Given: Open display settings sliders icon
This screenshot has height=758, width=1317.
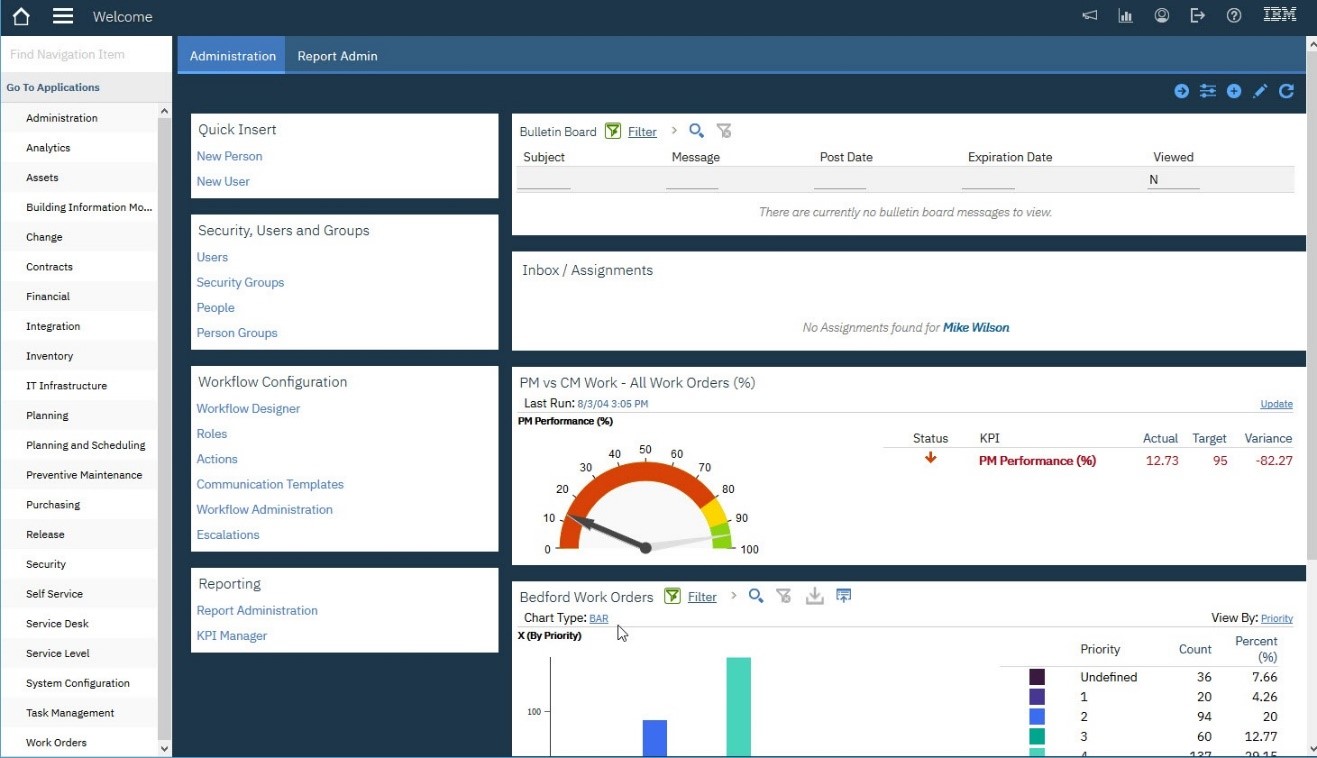Looking at the screenshot, I should click(x=1208, y=91).
